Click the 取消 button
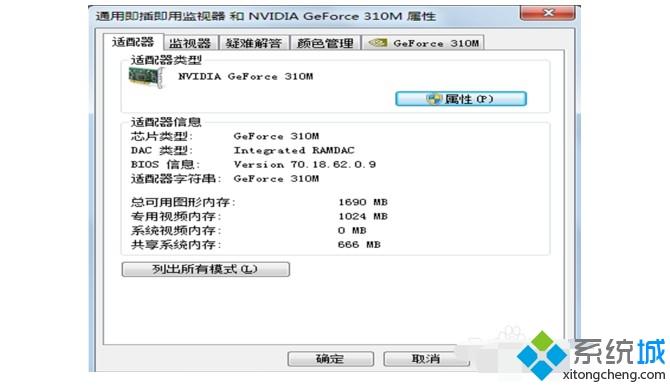The width and height of the screenshot is (670, 385). tap(426, 359)
